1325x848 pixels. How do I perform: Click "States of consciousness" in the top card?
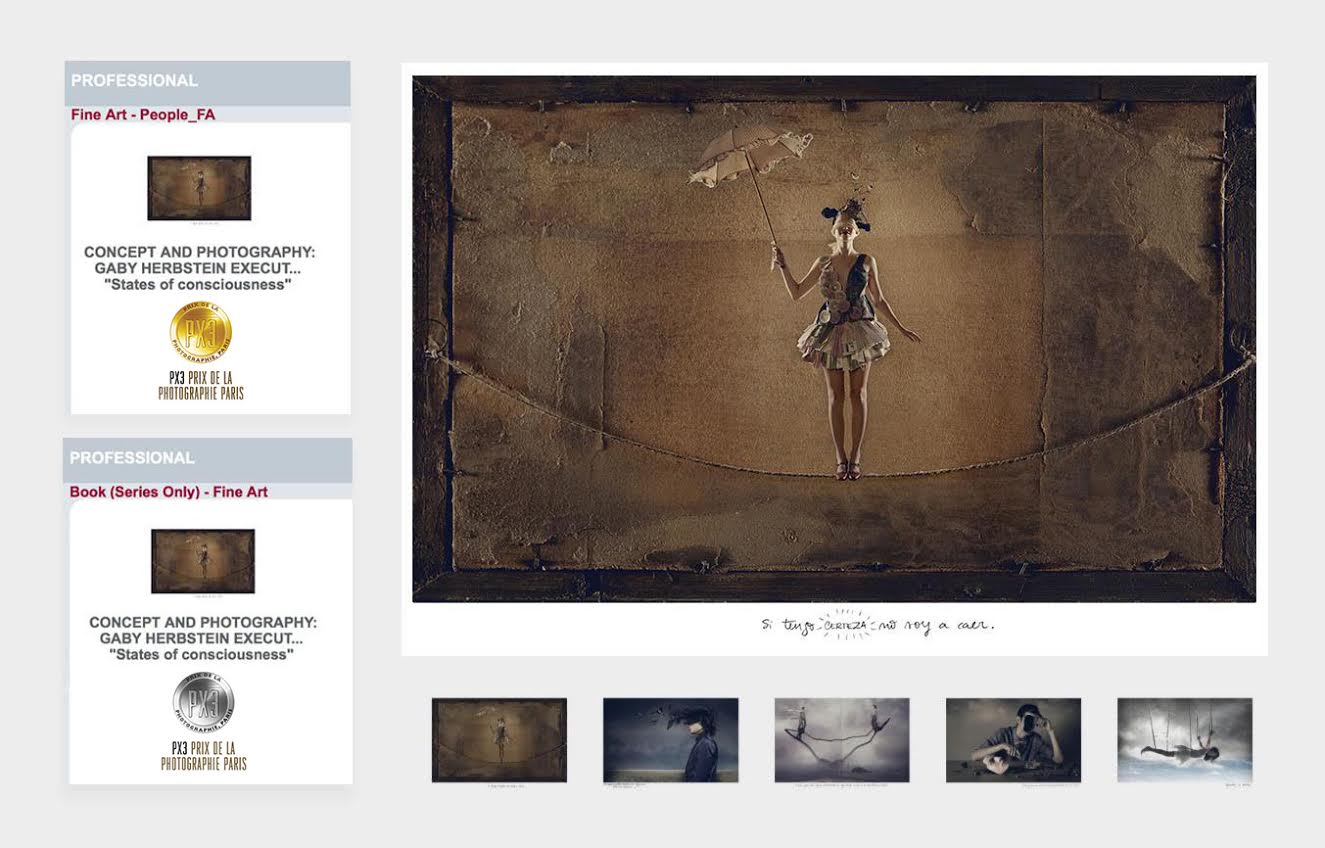(x=198, y=285)
